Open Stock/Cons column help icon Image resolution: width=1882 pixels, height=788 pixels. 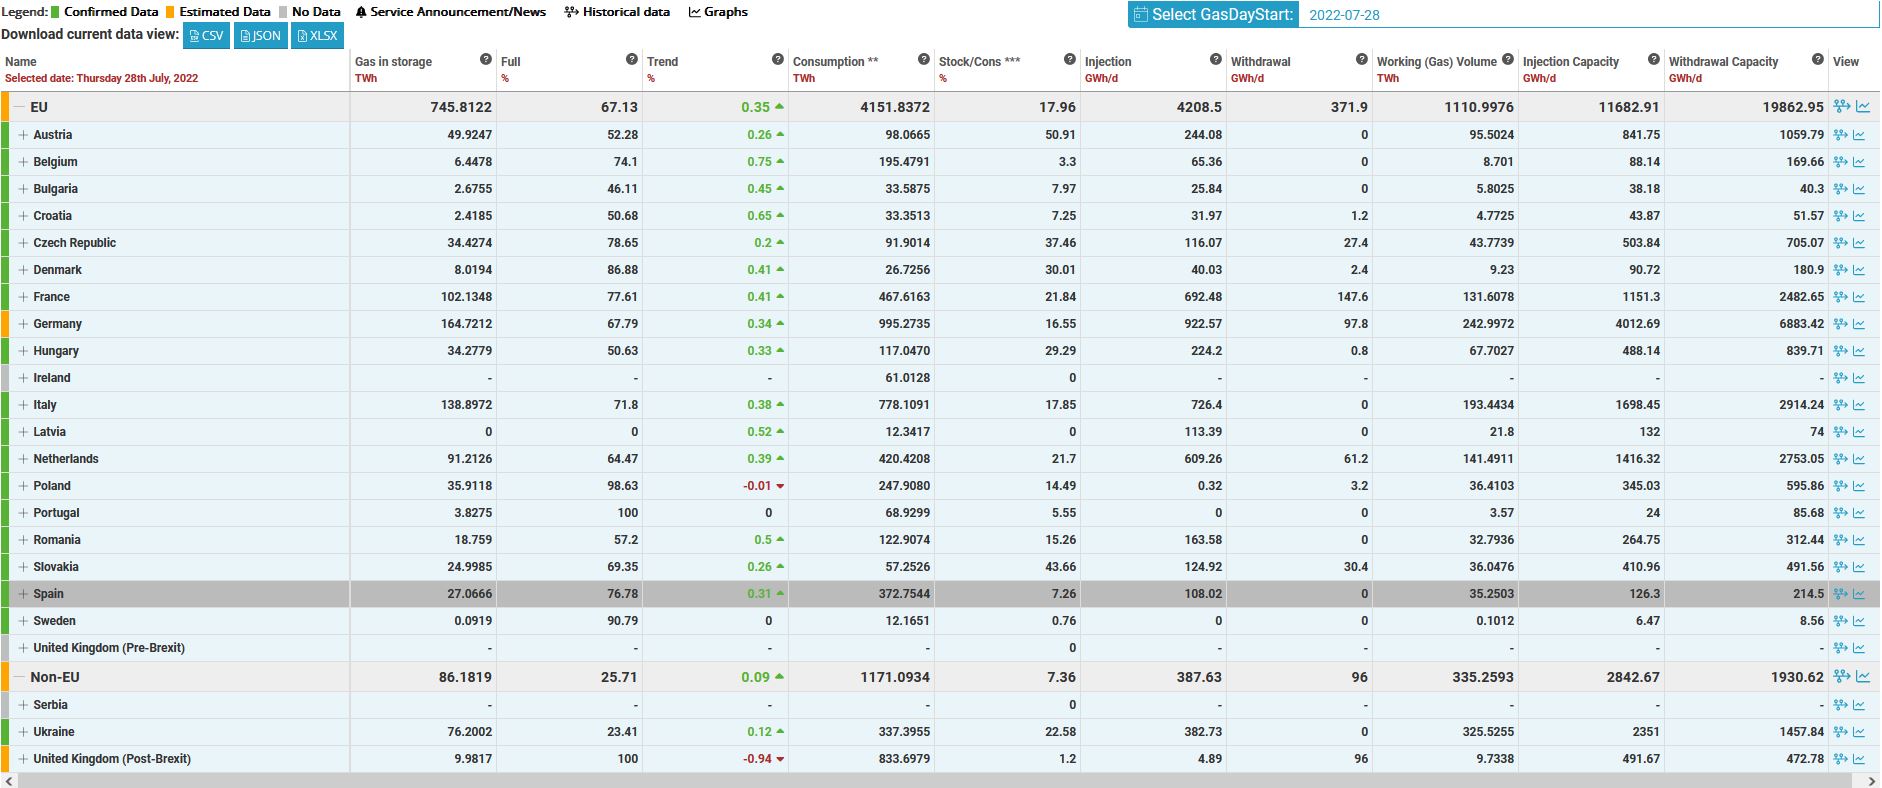coord(1070,60)
